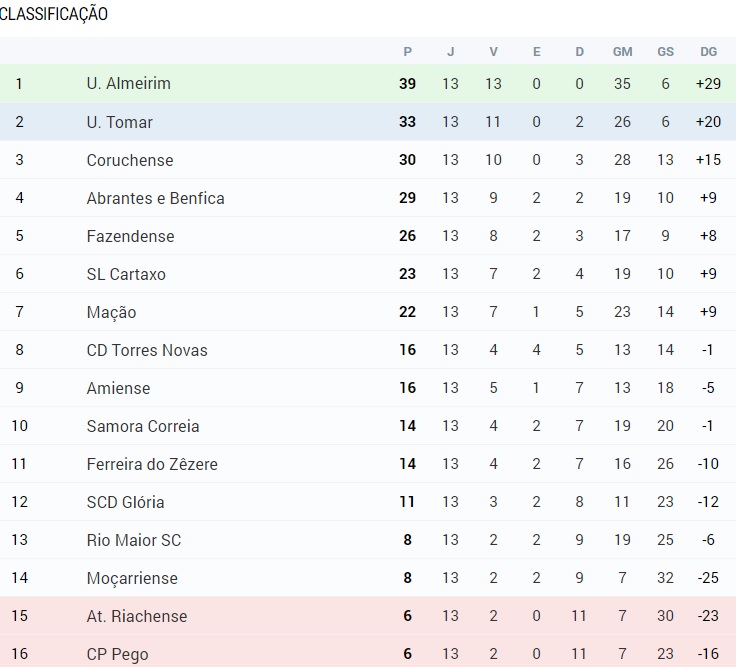Select the Fazendense row name
Screen dimensions: 736x667
[x=130, y=236]
